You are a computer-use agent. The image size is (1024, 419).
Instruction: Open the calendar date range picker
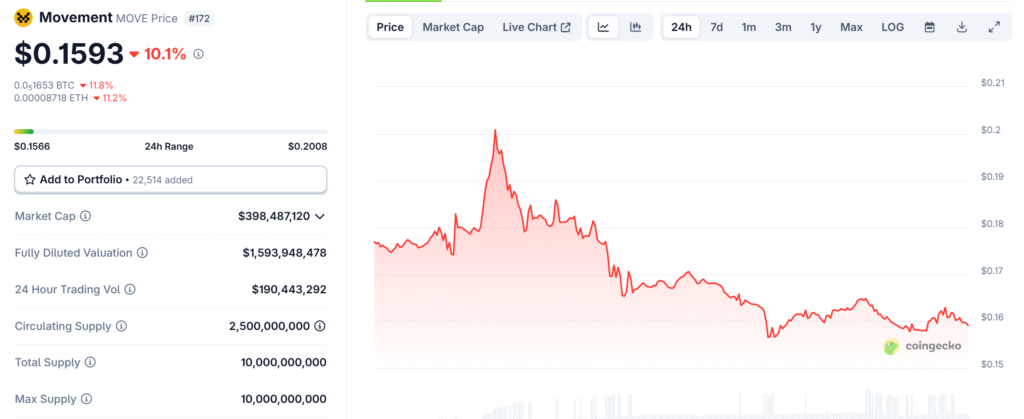[929, 27]
